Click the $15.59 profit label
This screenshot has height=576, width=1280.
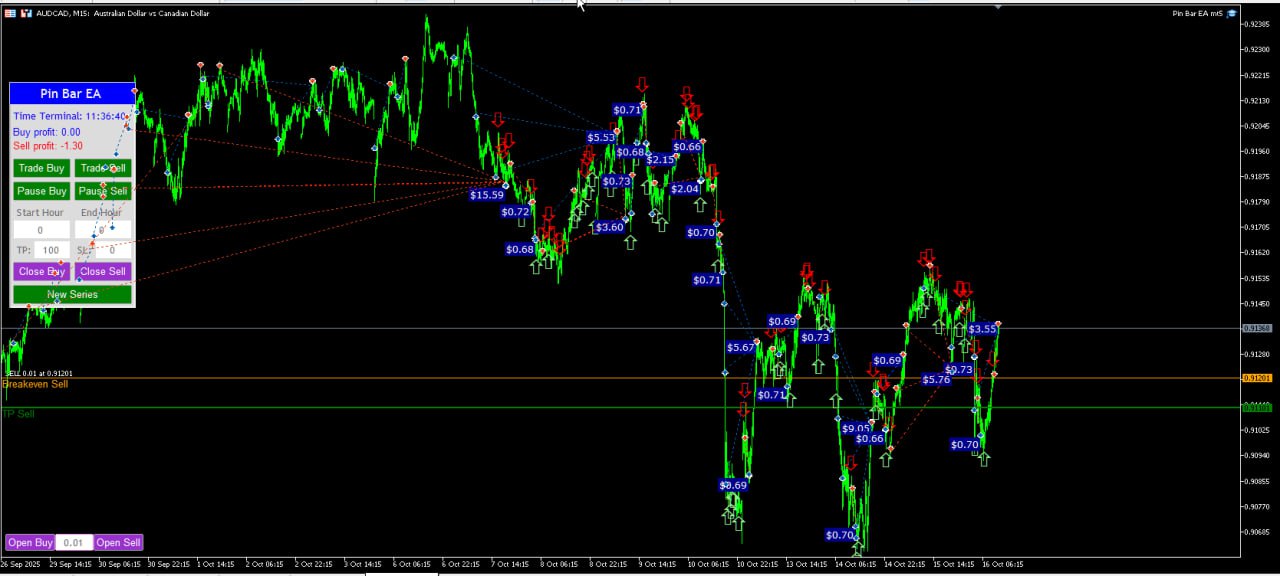click(x=487, y=195)
